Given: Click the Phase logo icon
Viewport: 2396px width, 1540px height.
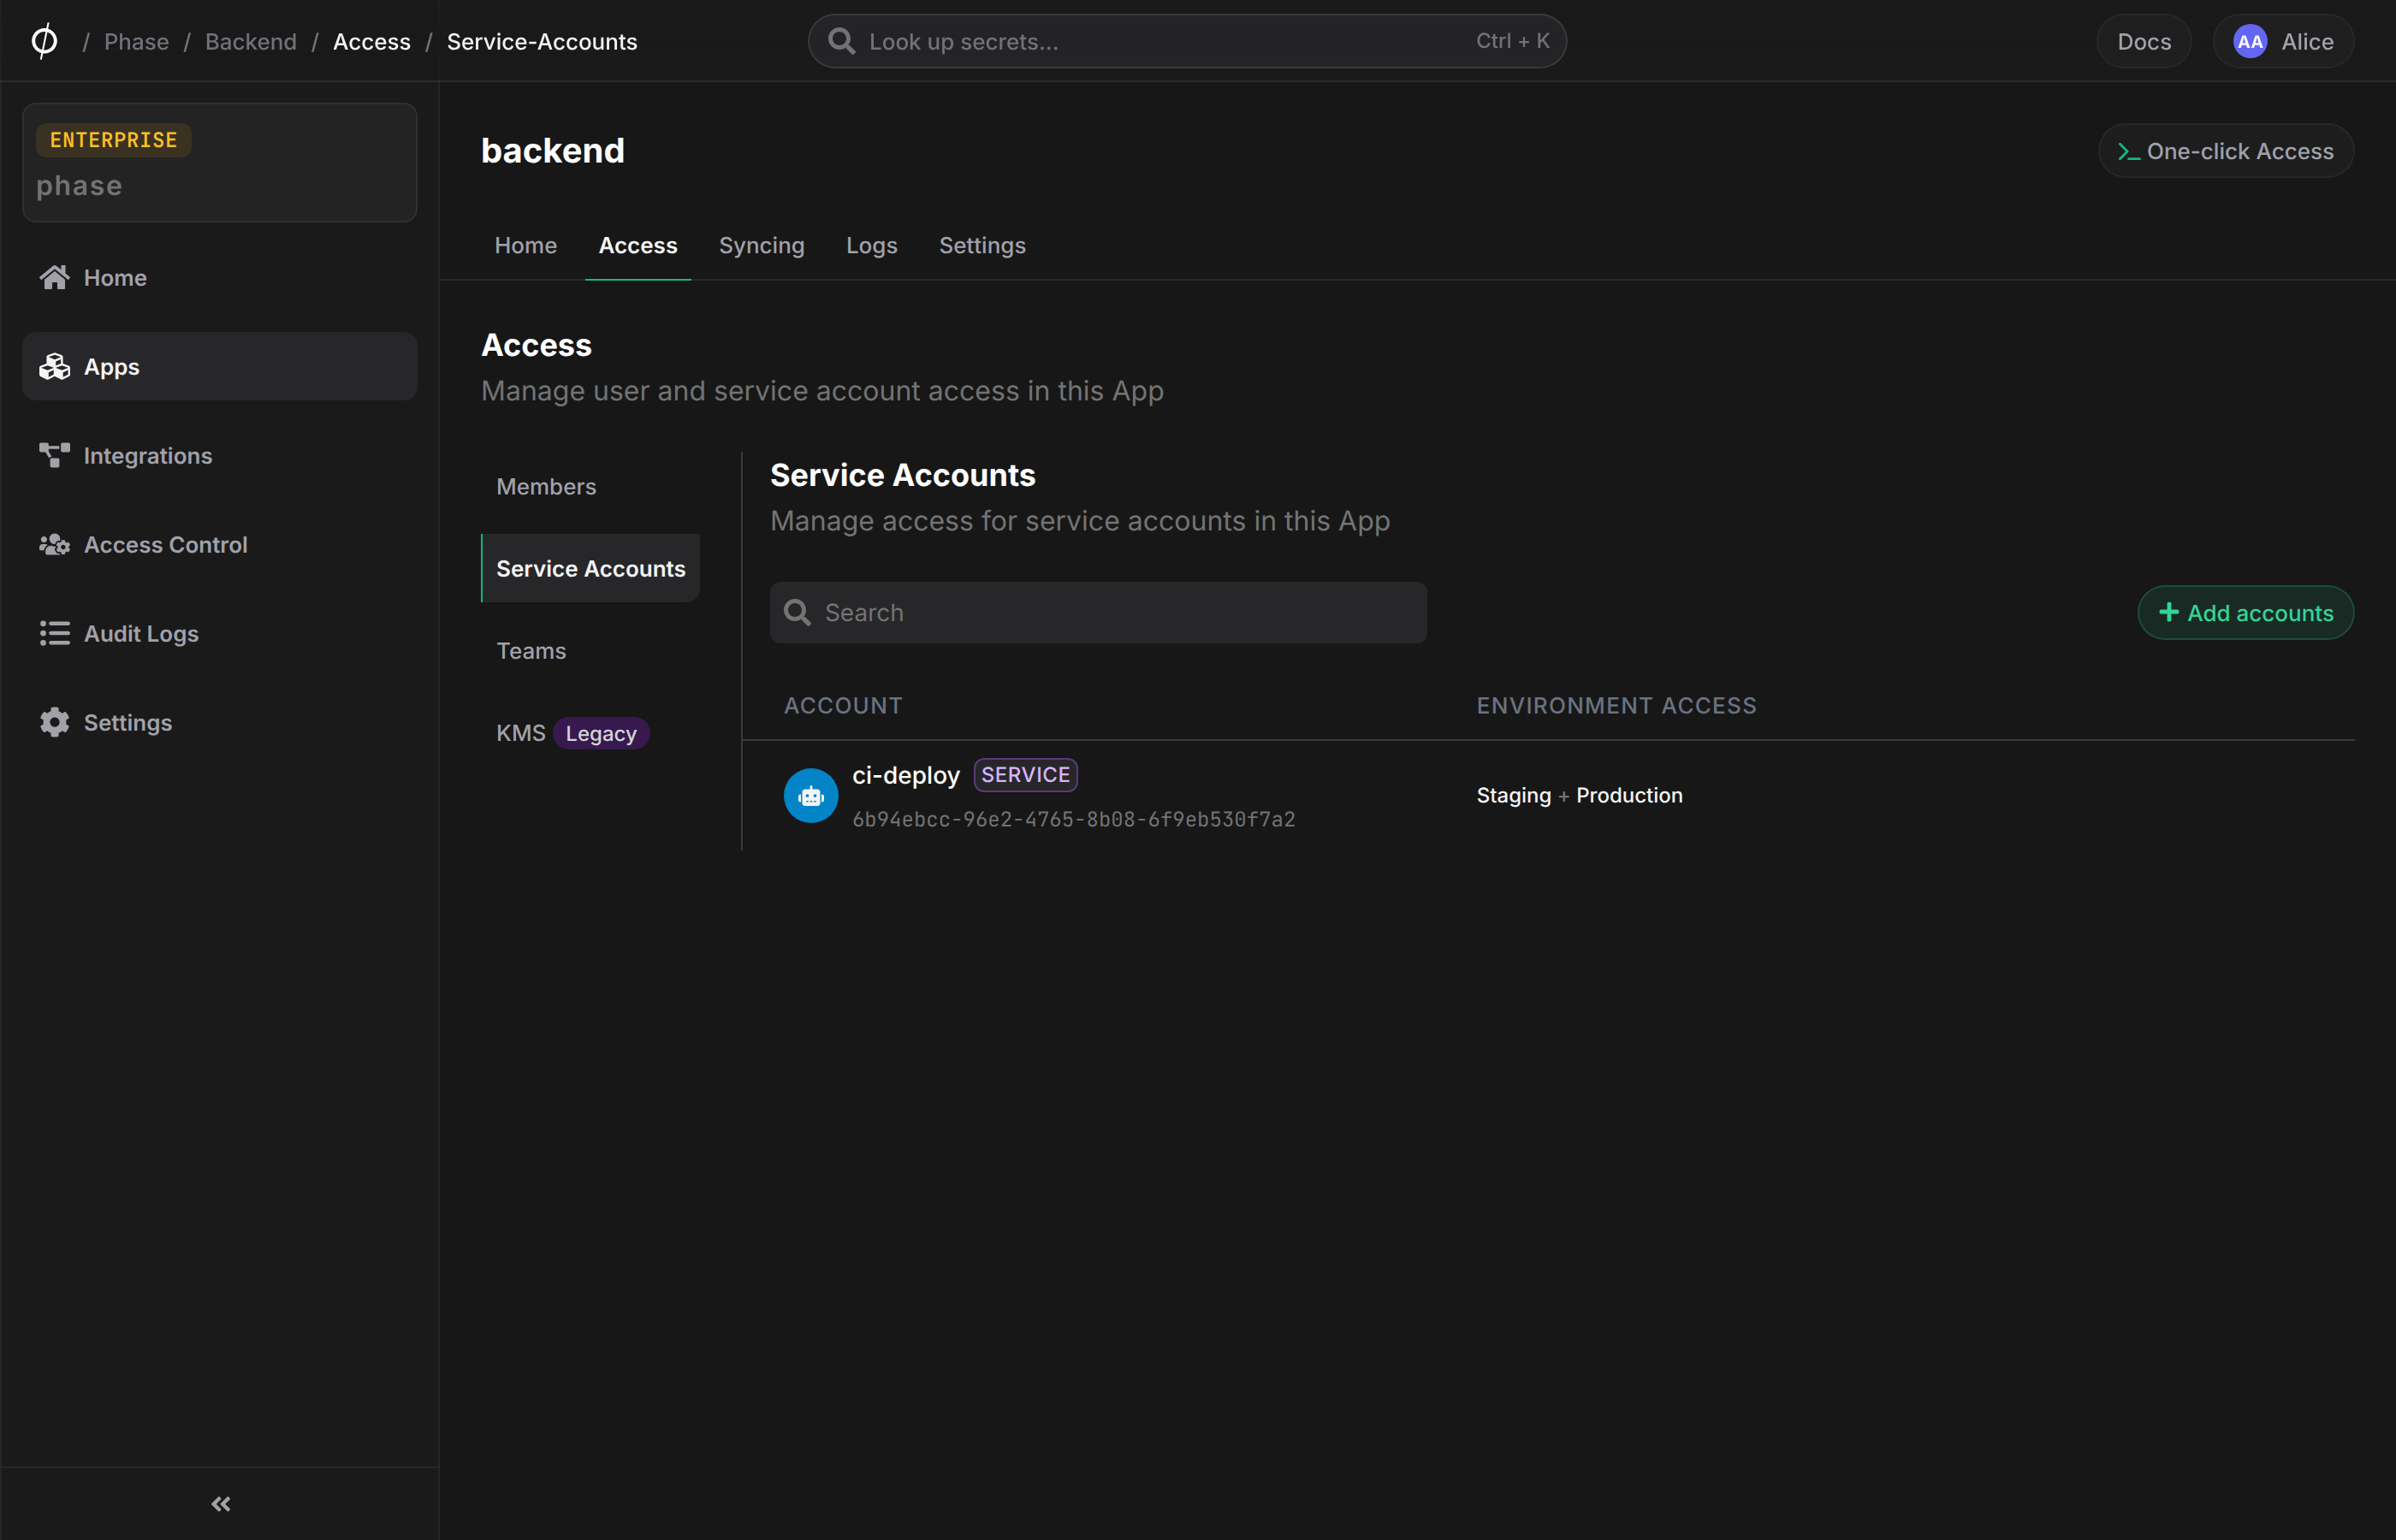Looking at the screenshot, I should (44, 41).
